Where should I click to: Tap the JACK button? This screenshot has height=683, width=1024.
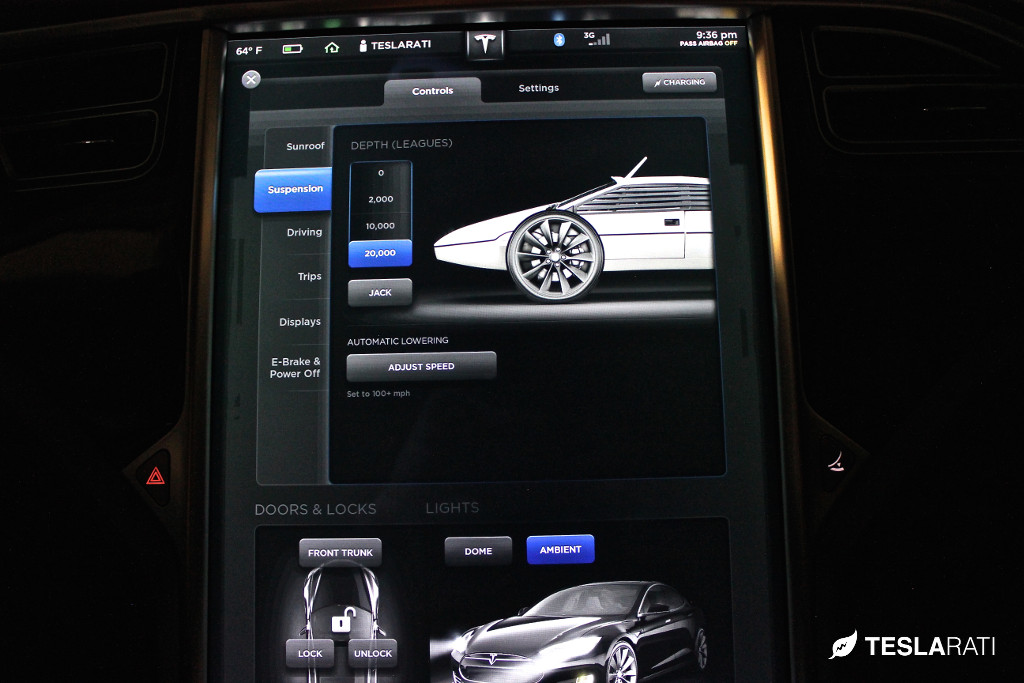click(x=380, y=293)
